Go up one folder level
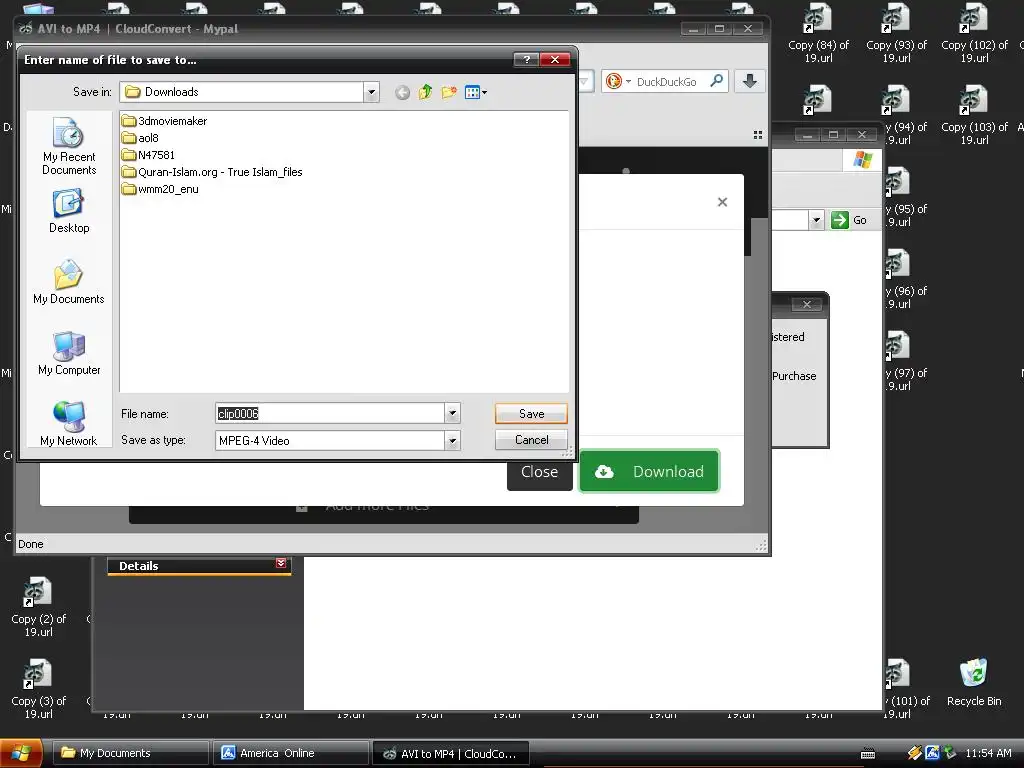Screen dimensions: 1024x768 coord(426,92)
